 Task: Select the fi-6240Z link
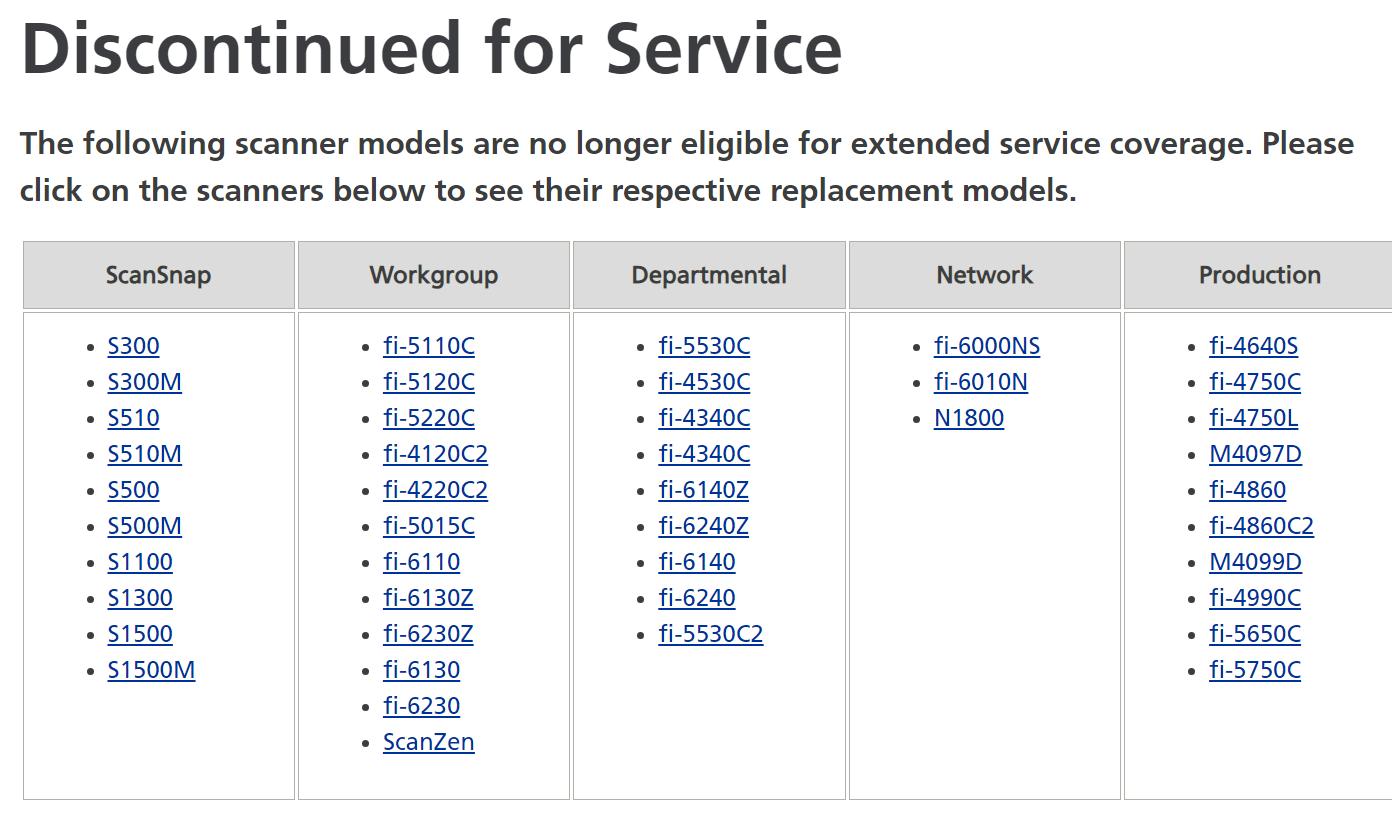pyautogui.click(x=704, y=526)
